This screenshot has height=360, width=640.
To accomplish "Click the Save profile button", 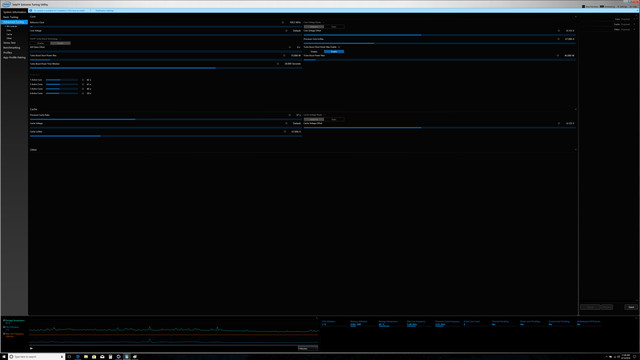I will pos(631,307).
